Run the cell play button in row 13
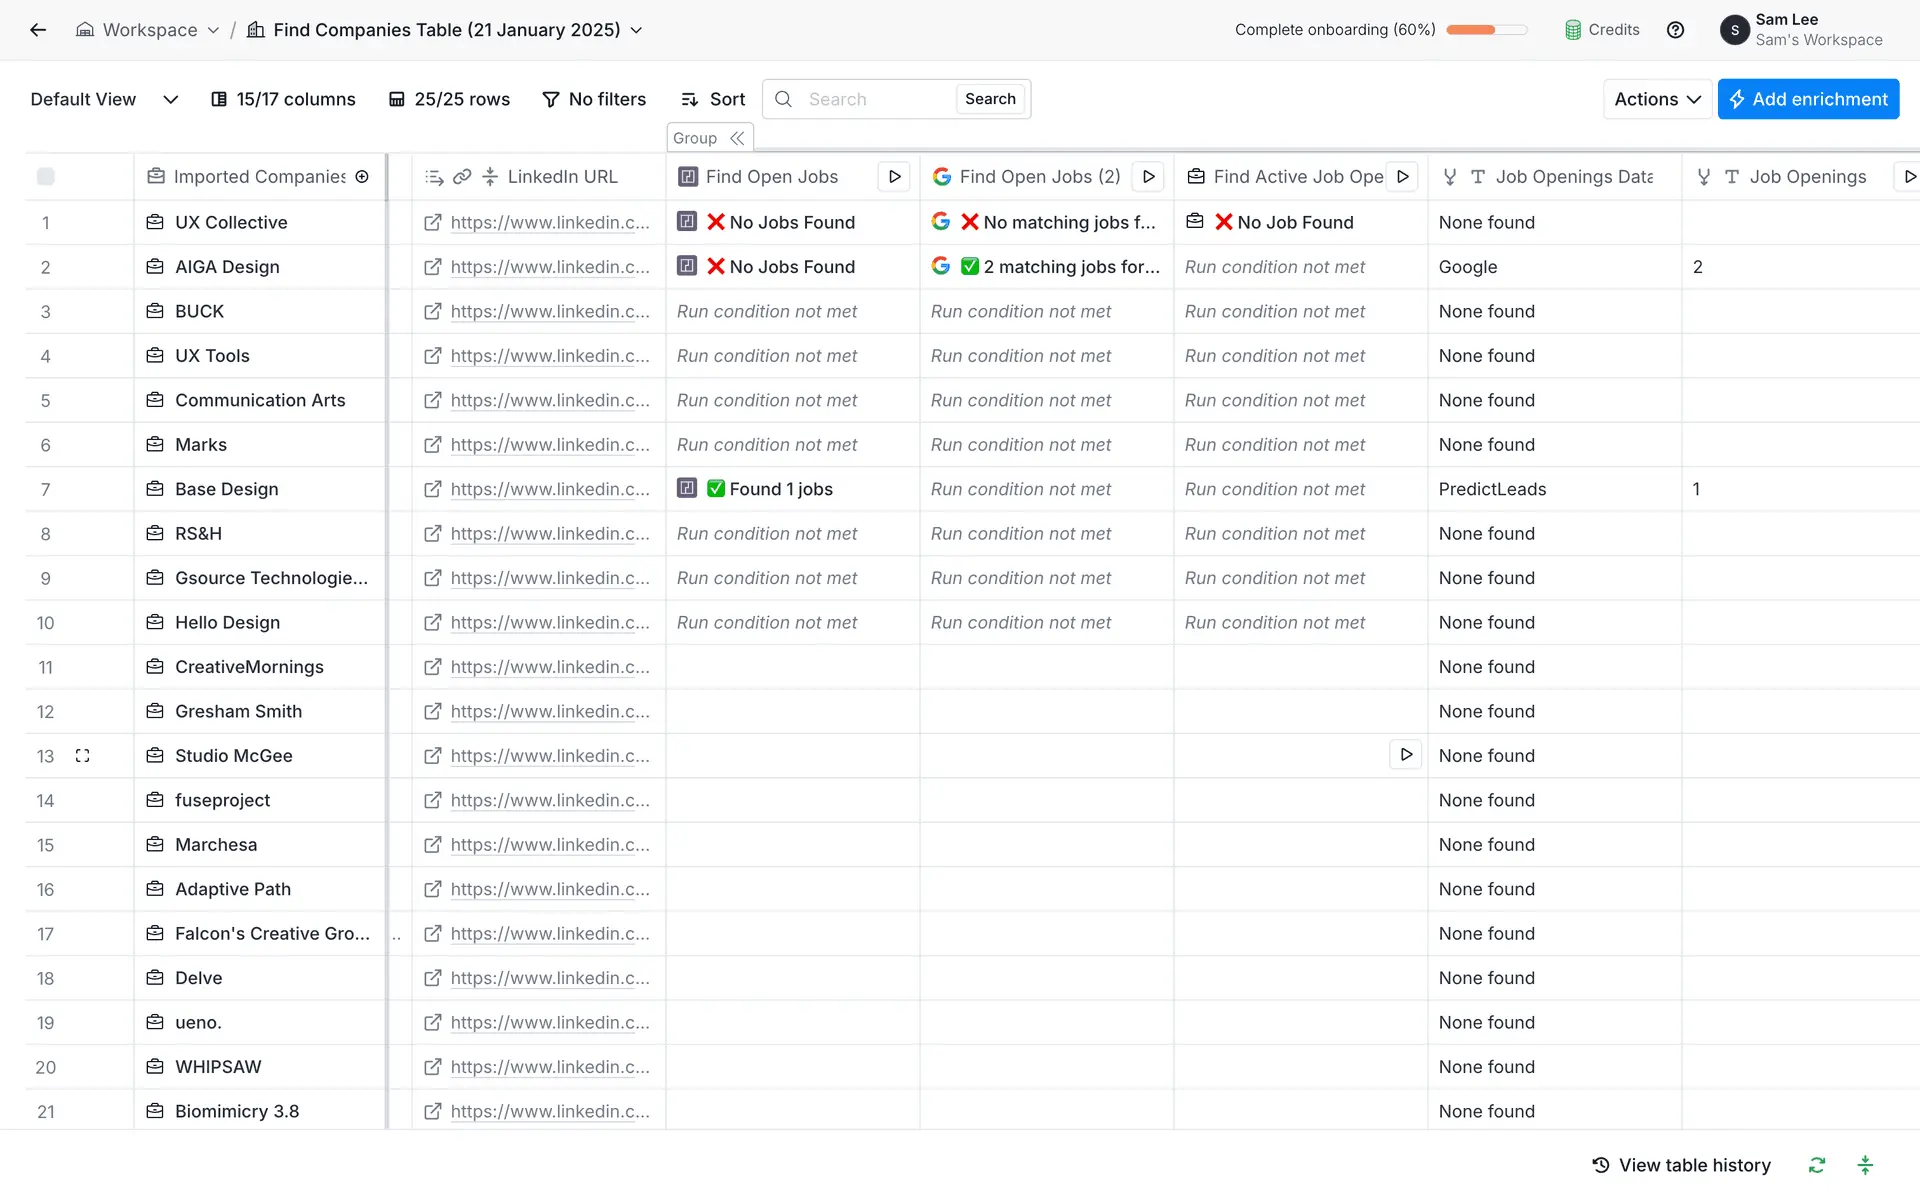Screen dimensions: 1920x1200 tap(1405, 755)
